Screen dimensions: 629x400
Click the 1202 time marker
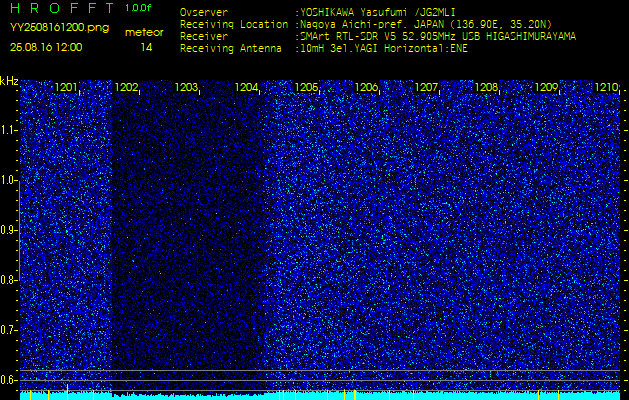[x=126, y=87]
